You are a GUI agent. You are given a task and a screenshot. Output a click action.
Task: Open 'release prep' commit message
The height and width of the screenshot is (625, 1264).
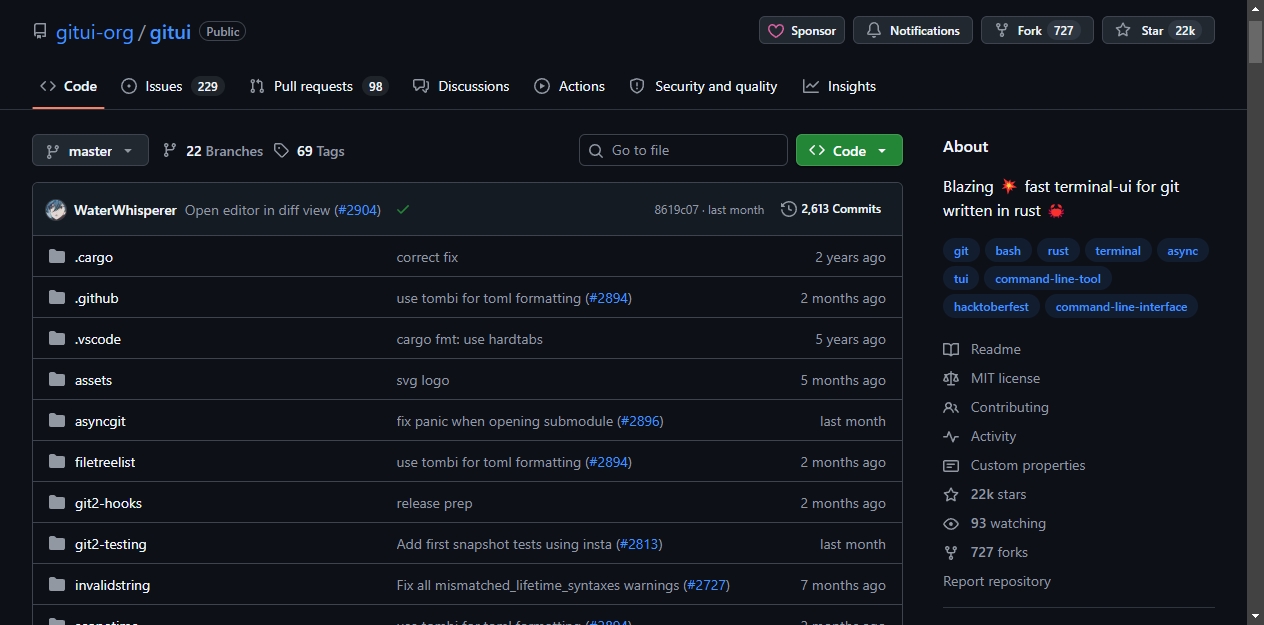pos(435,503)
